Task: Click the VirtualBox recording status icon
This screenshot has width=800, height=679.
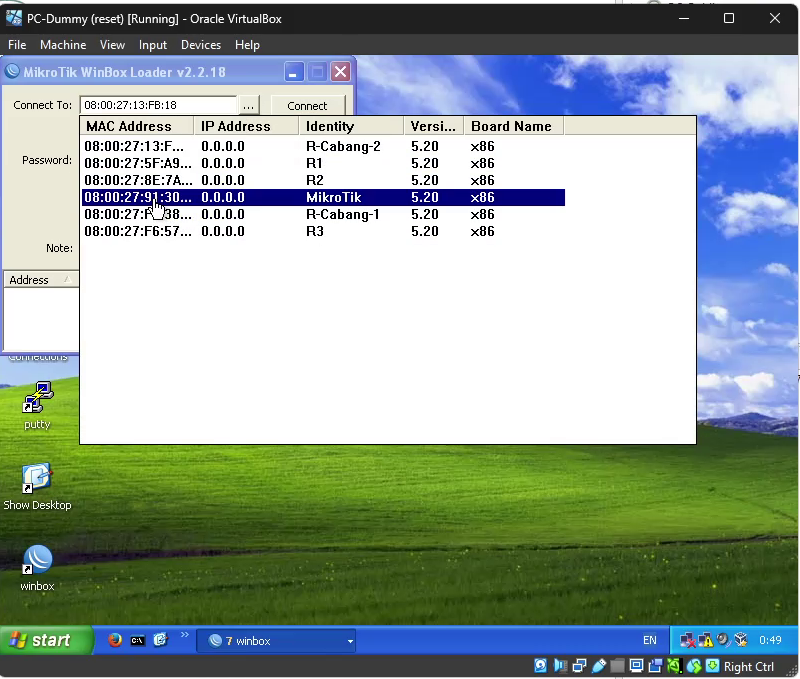Action: pos(656,666)
